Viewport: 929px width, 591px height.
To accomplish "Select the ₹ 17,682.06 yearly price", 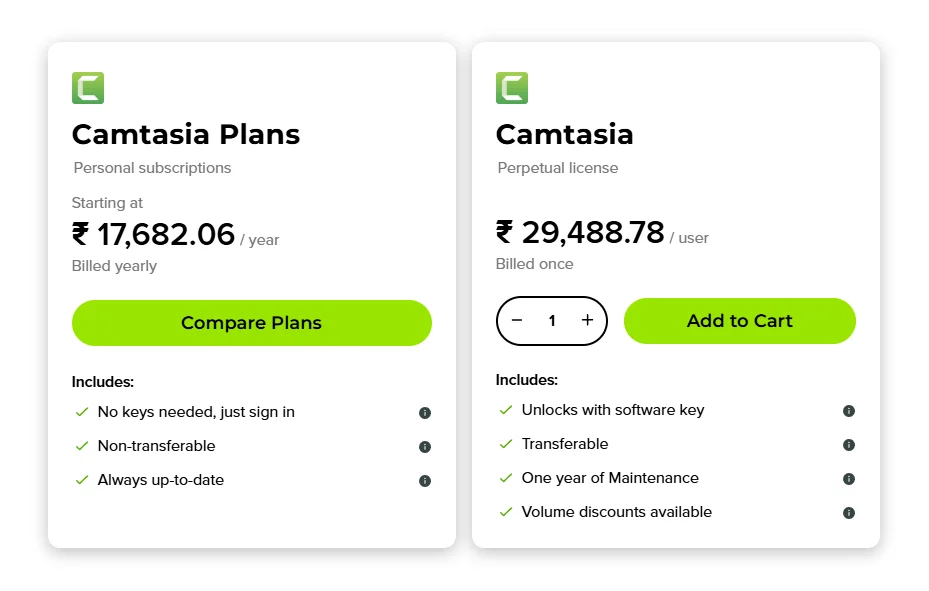I will 153,234.
